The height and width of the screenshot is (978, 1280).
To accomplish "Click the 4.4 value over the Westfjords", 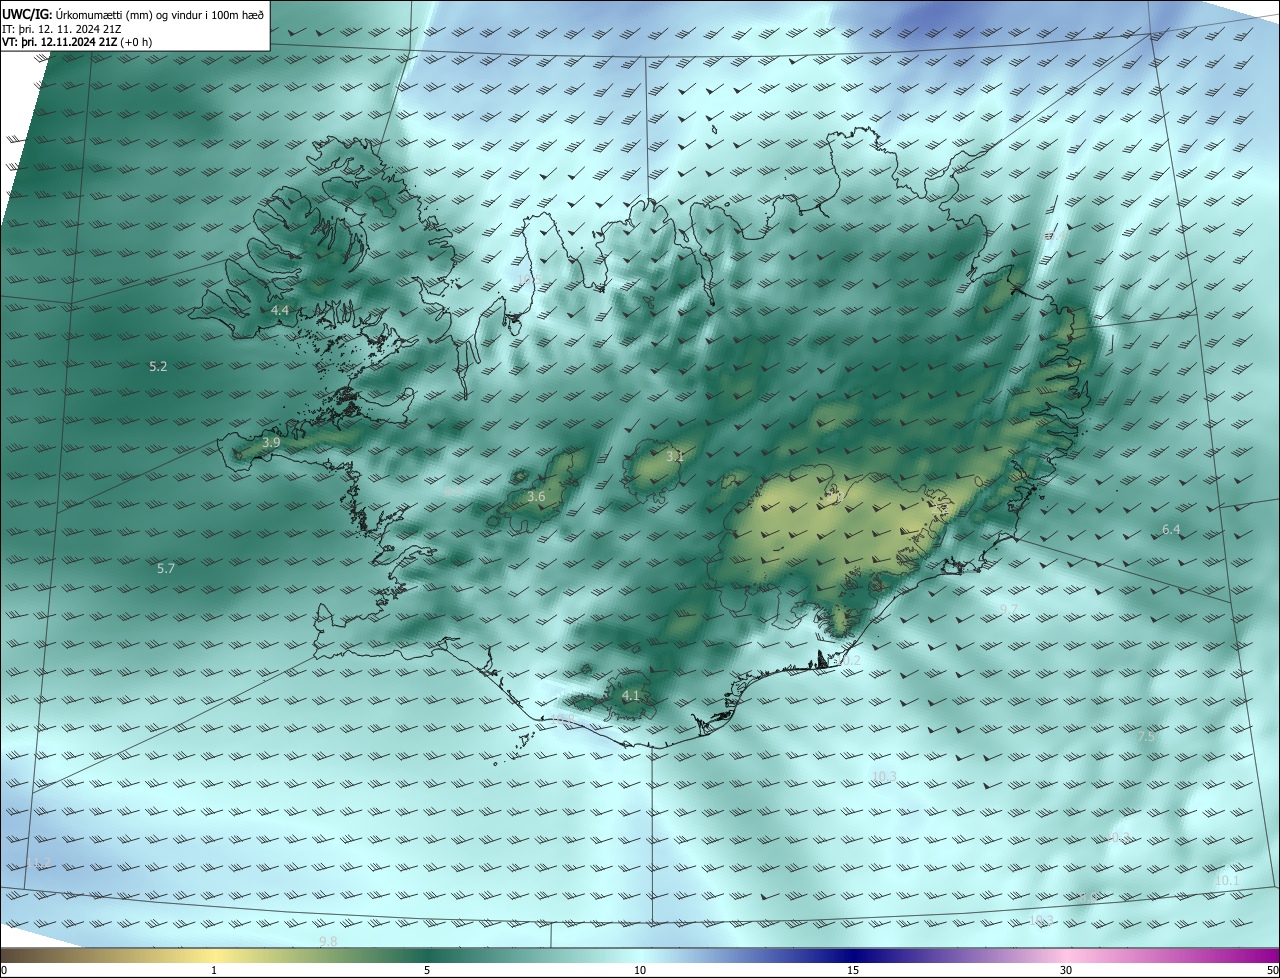I will pyautogui.click(x=280, y=311).
